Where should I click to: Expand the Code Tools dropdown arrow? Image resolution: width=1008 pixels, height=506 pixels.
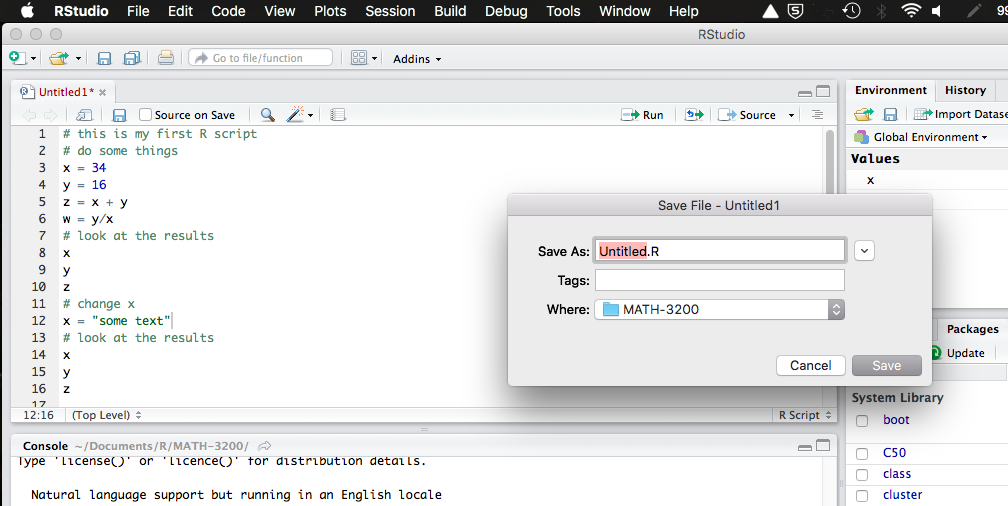point(310,116)
